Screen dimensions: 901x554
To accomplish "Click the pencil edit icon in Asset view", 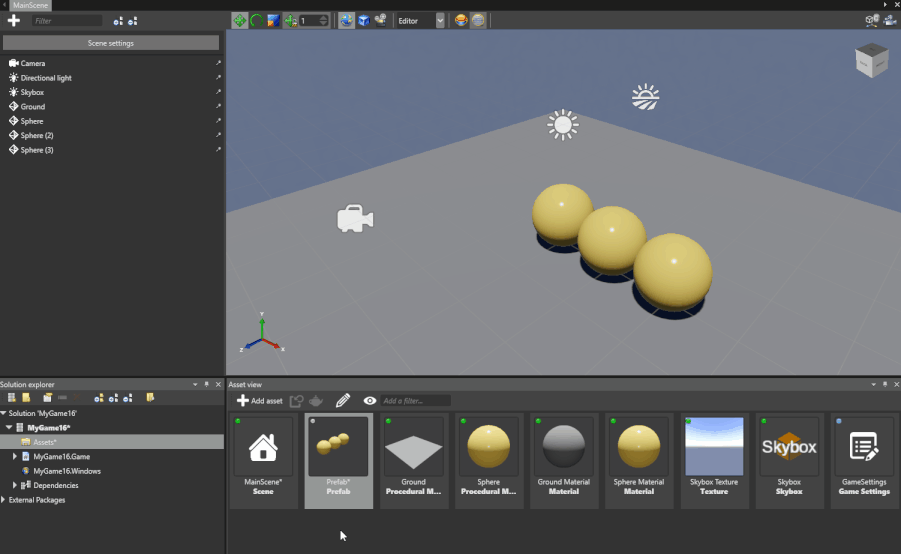I will (x=343, y=400).
